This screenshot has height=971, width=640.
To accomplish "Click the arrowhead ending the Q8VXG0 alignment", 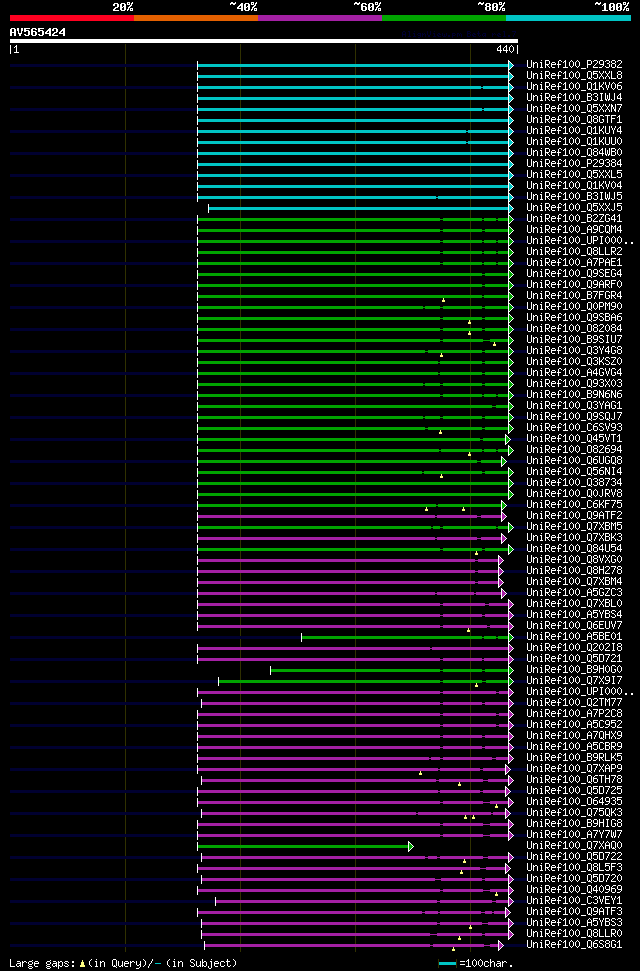I will coord(501,560).
